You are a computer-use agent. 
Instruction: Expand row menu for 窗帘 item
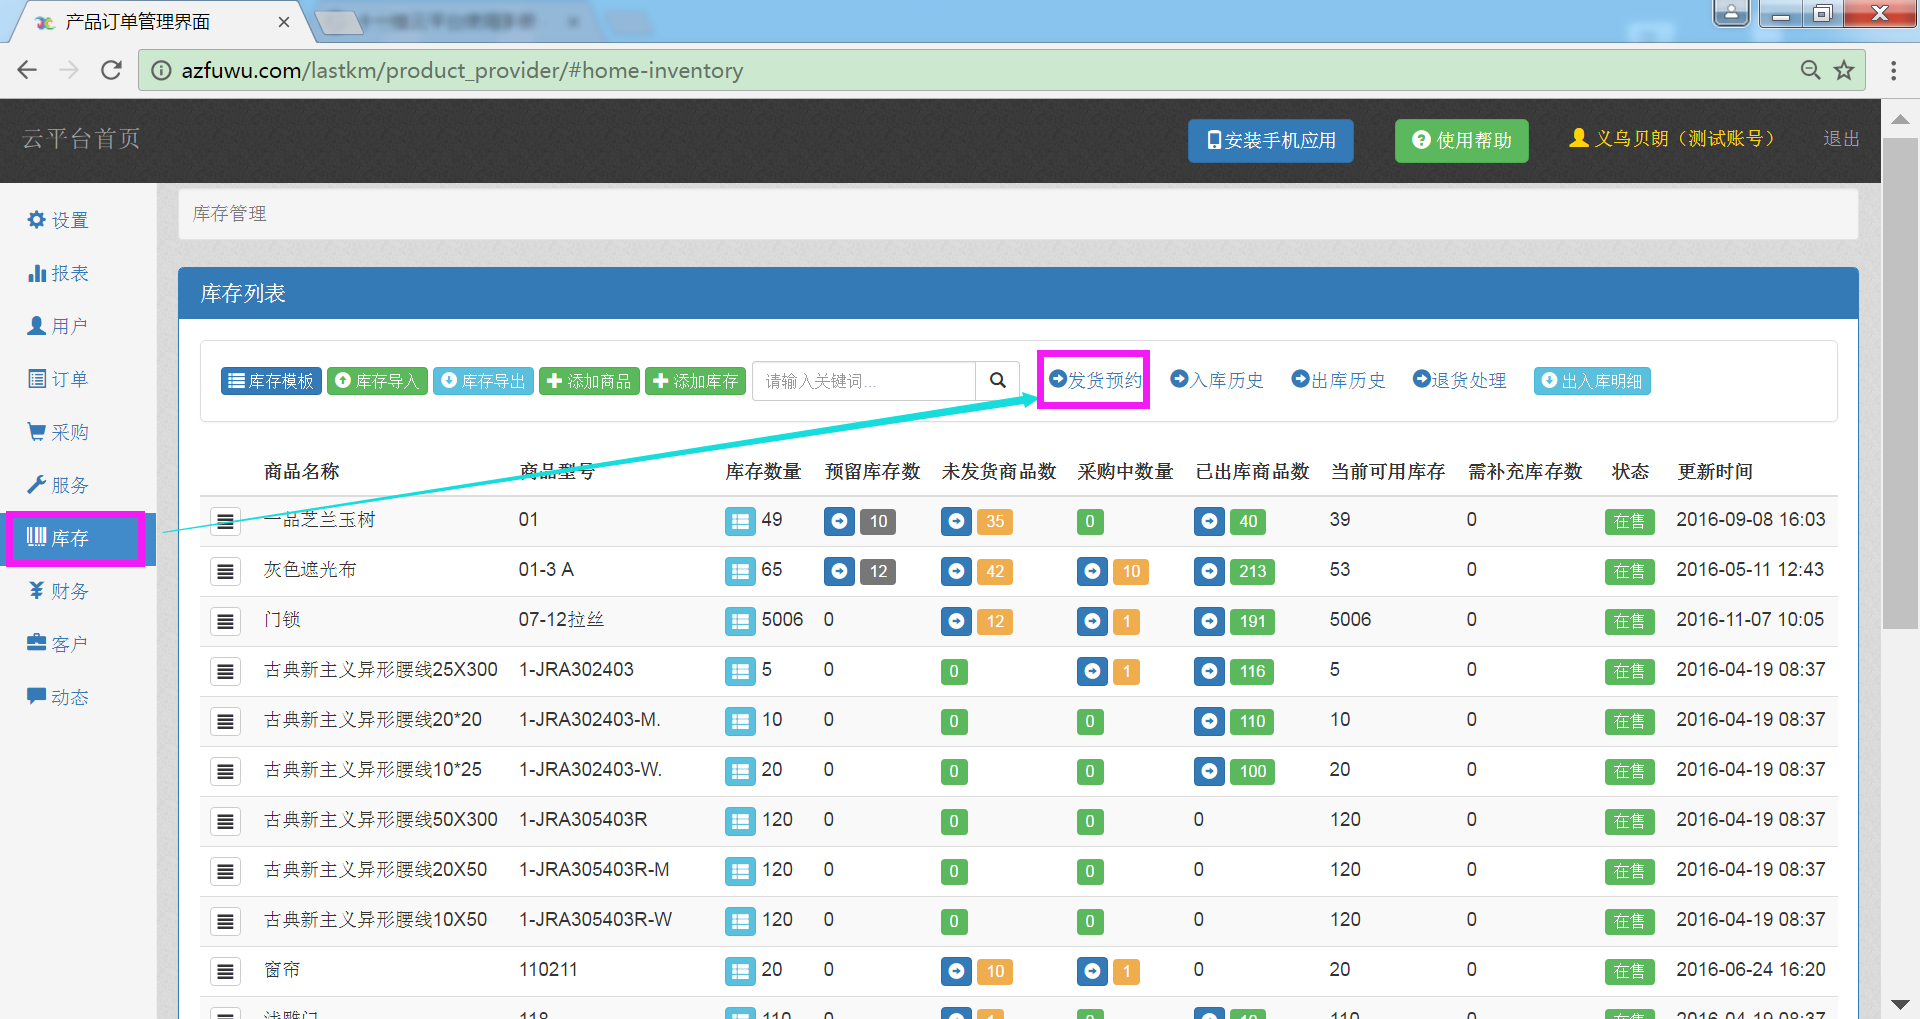tap(225, 971)
